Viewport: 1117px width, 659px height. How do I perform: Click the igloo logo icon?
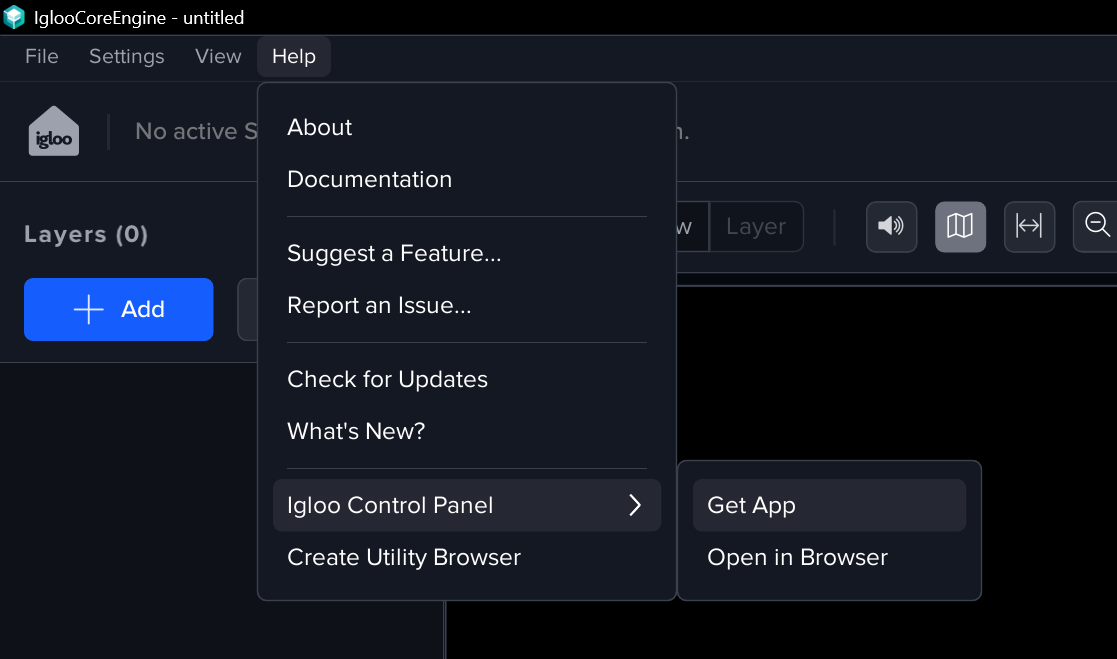54,131
